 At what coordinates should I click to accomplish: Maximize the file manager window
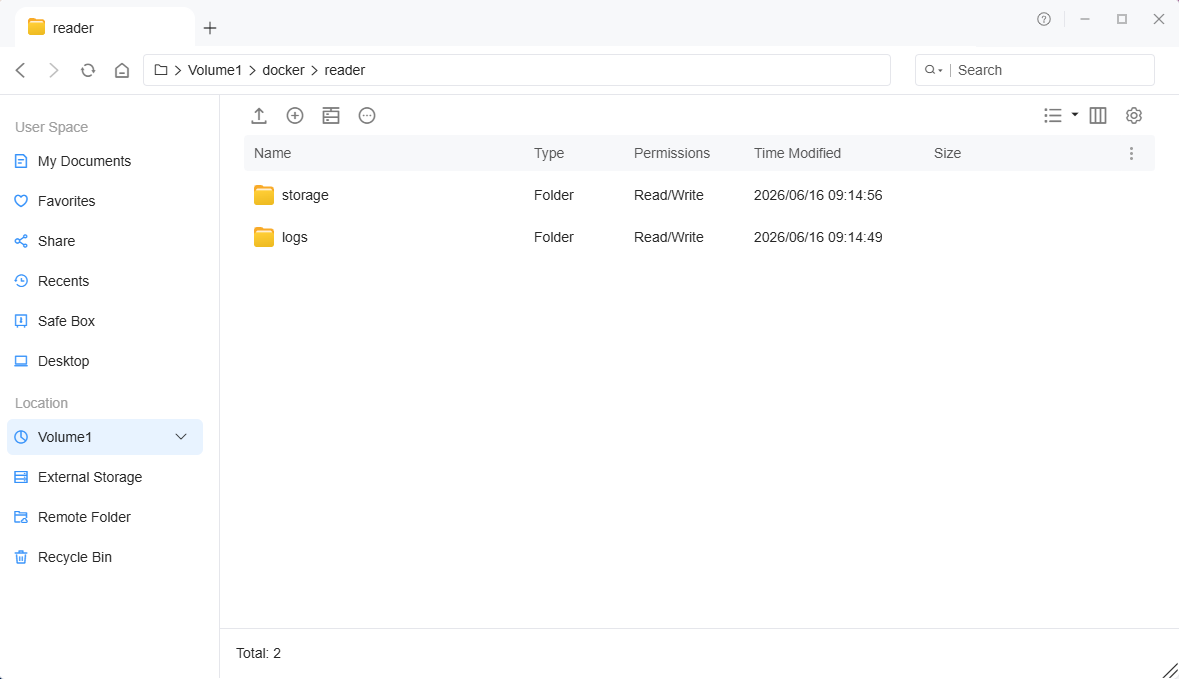coord(1122,19)
